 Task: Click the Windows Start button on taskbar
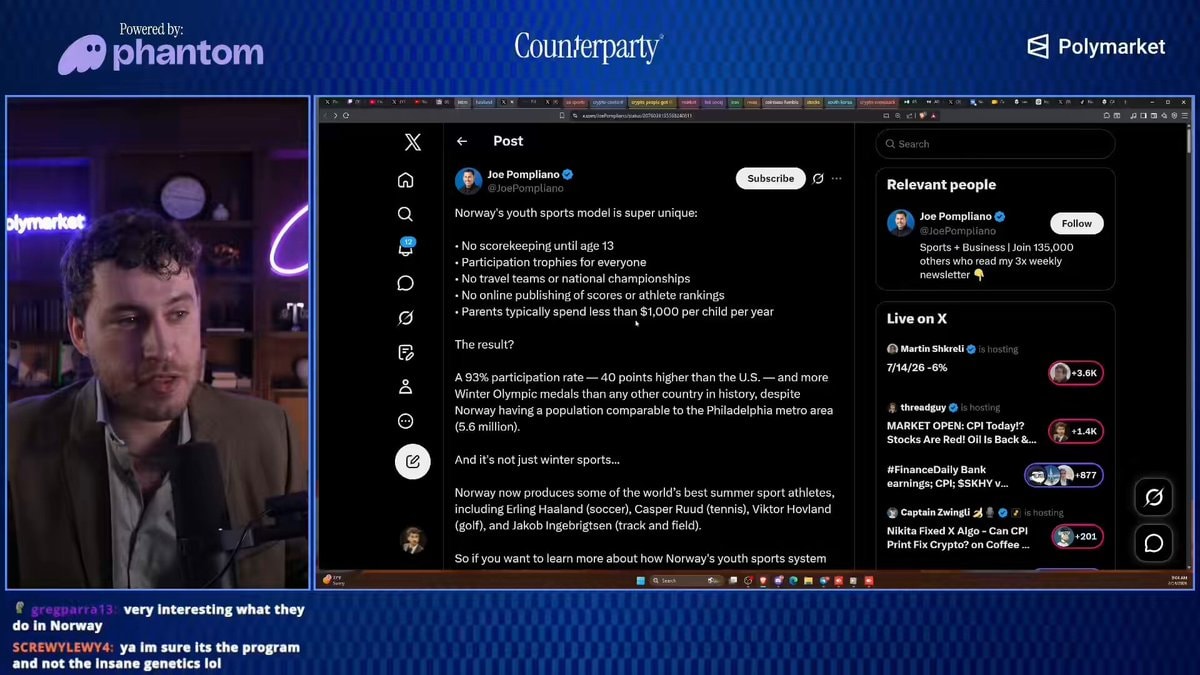click(641, 580)
